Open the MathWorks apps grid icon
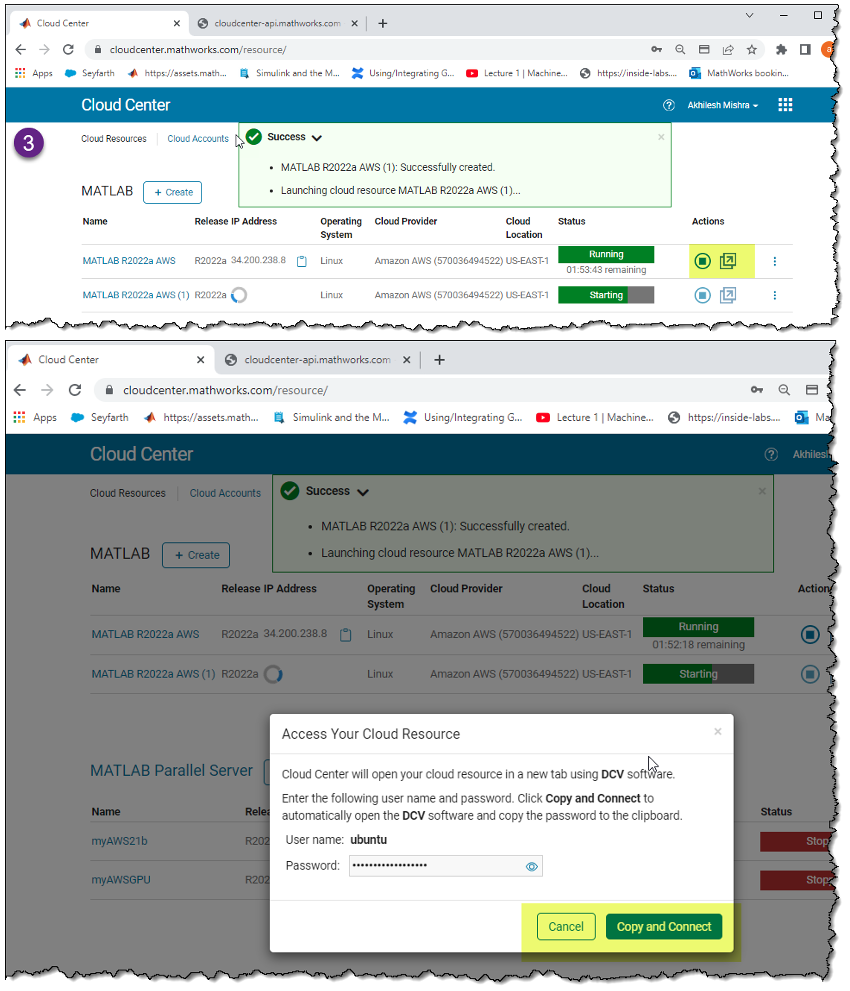The width and height of the screenshot is (850, 991). pyautogui.click(x=785, y=104)
